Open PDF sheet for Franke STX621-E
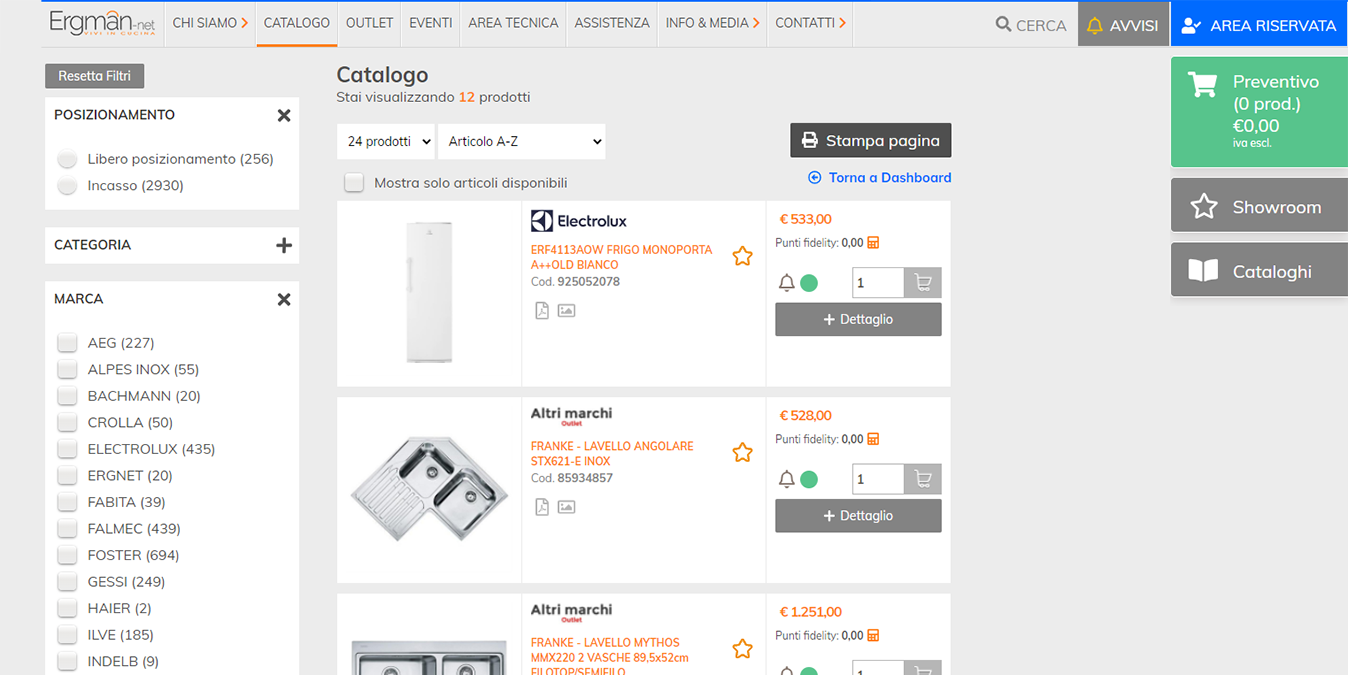1348x675 pixels. coord(542,507)
